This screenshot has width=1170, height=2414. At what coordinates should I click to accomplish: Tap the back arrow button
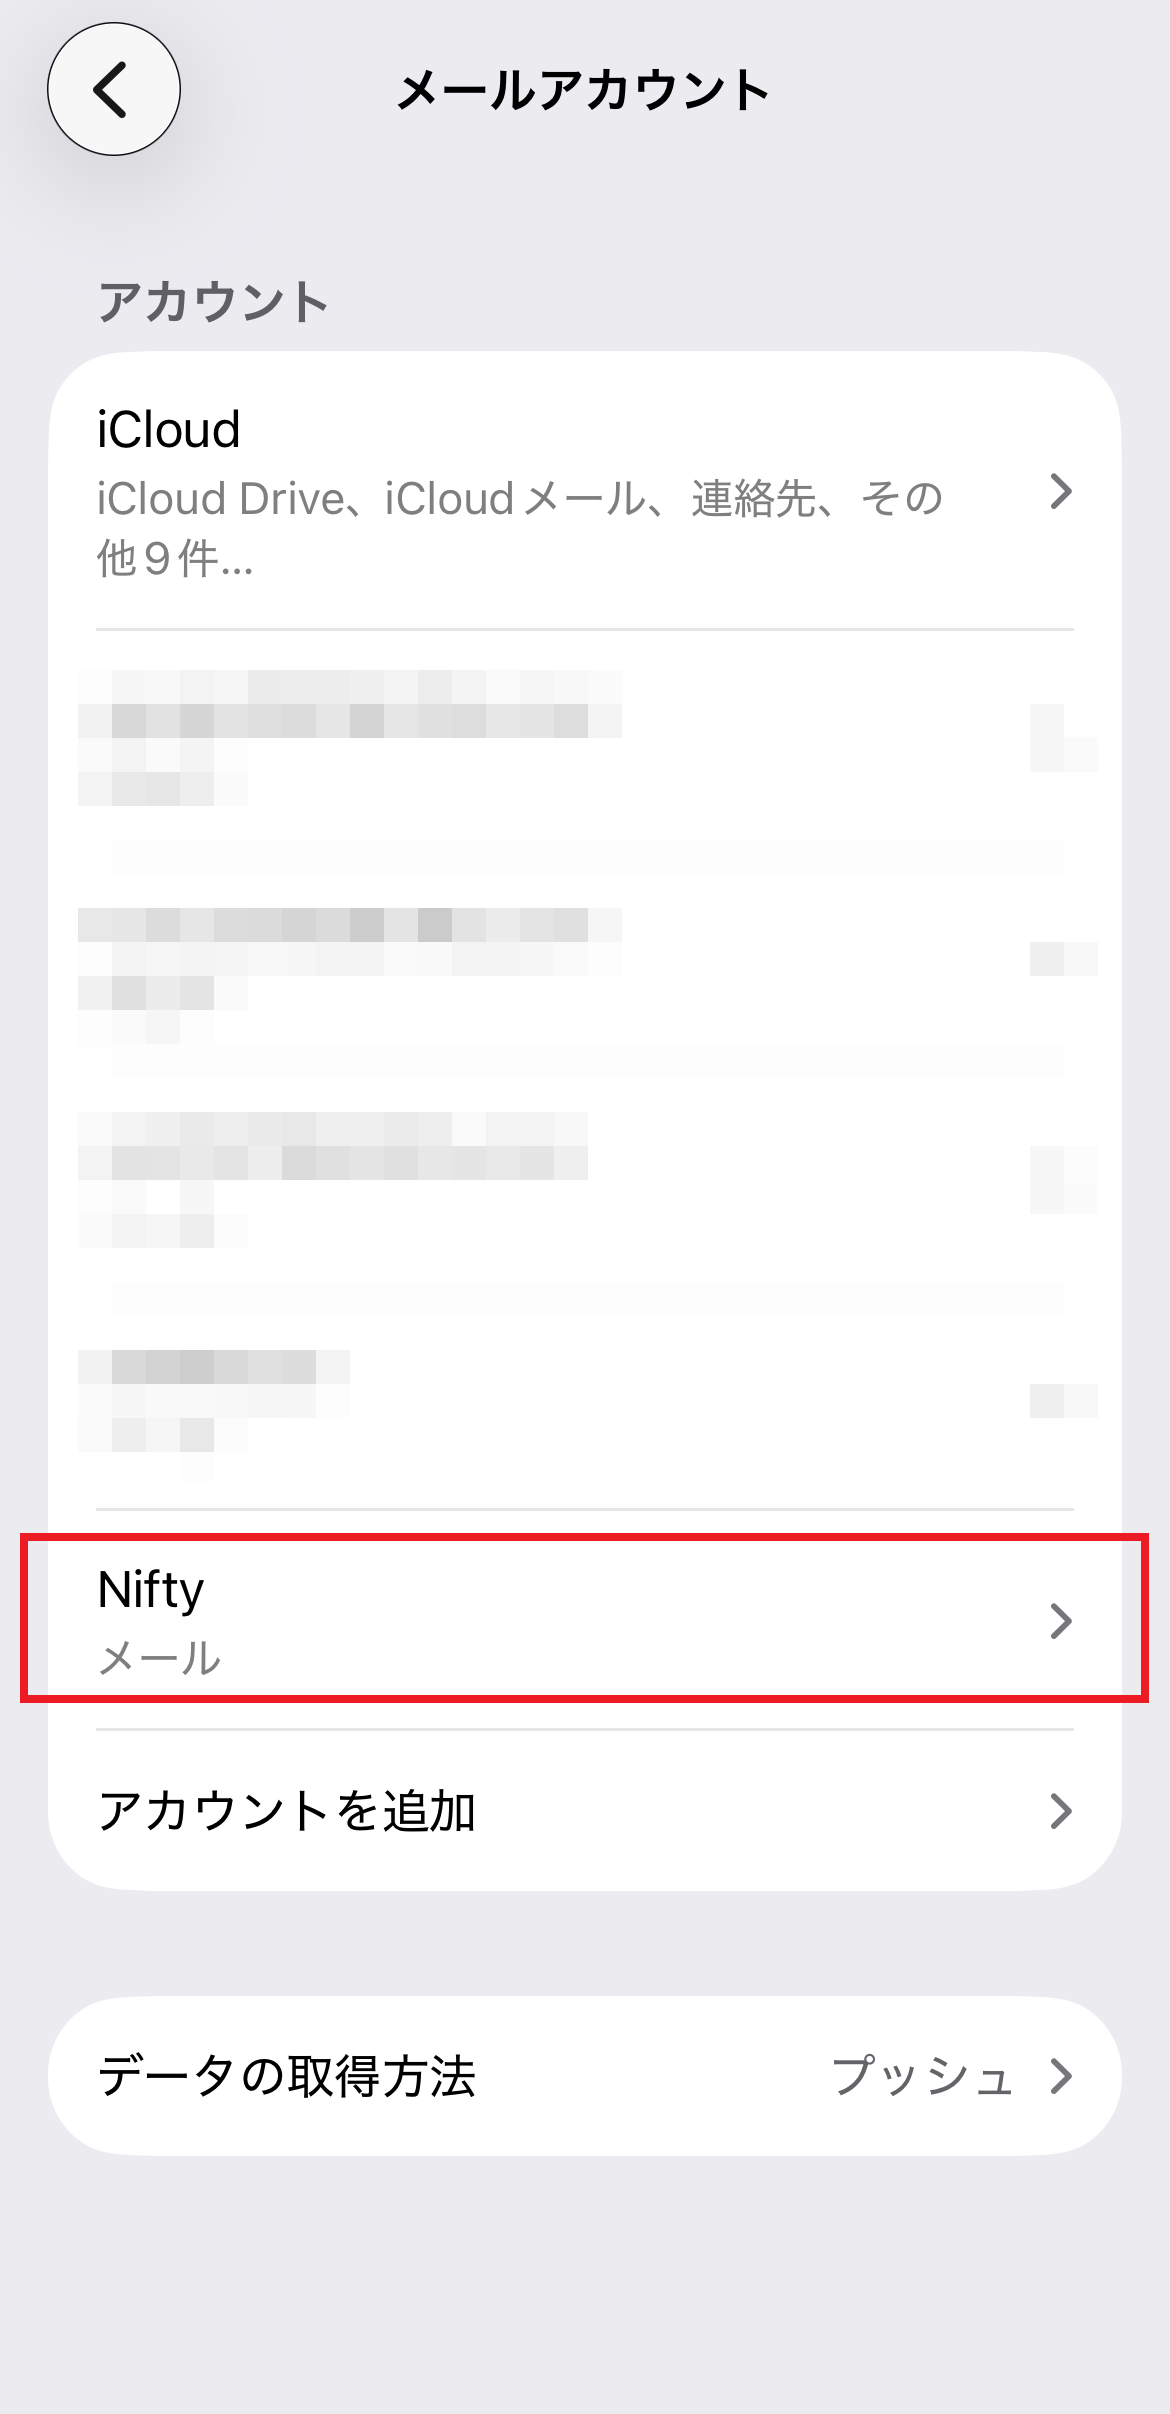(114, 89)
